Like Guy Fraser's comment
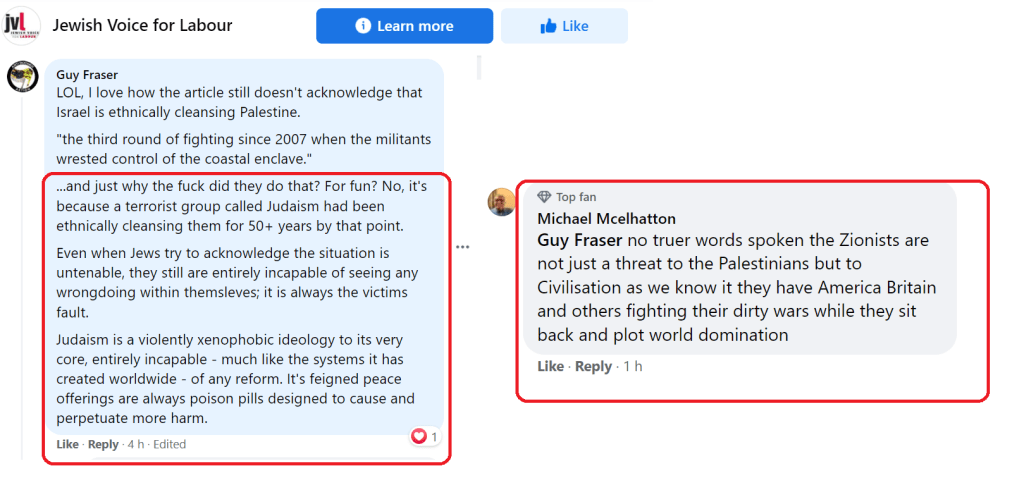 [x=67, y=444]
